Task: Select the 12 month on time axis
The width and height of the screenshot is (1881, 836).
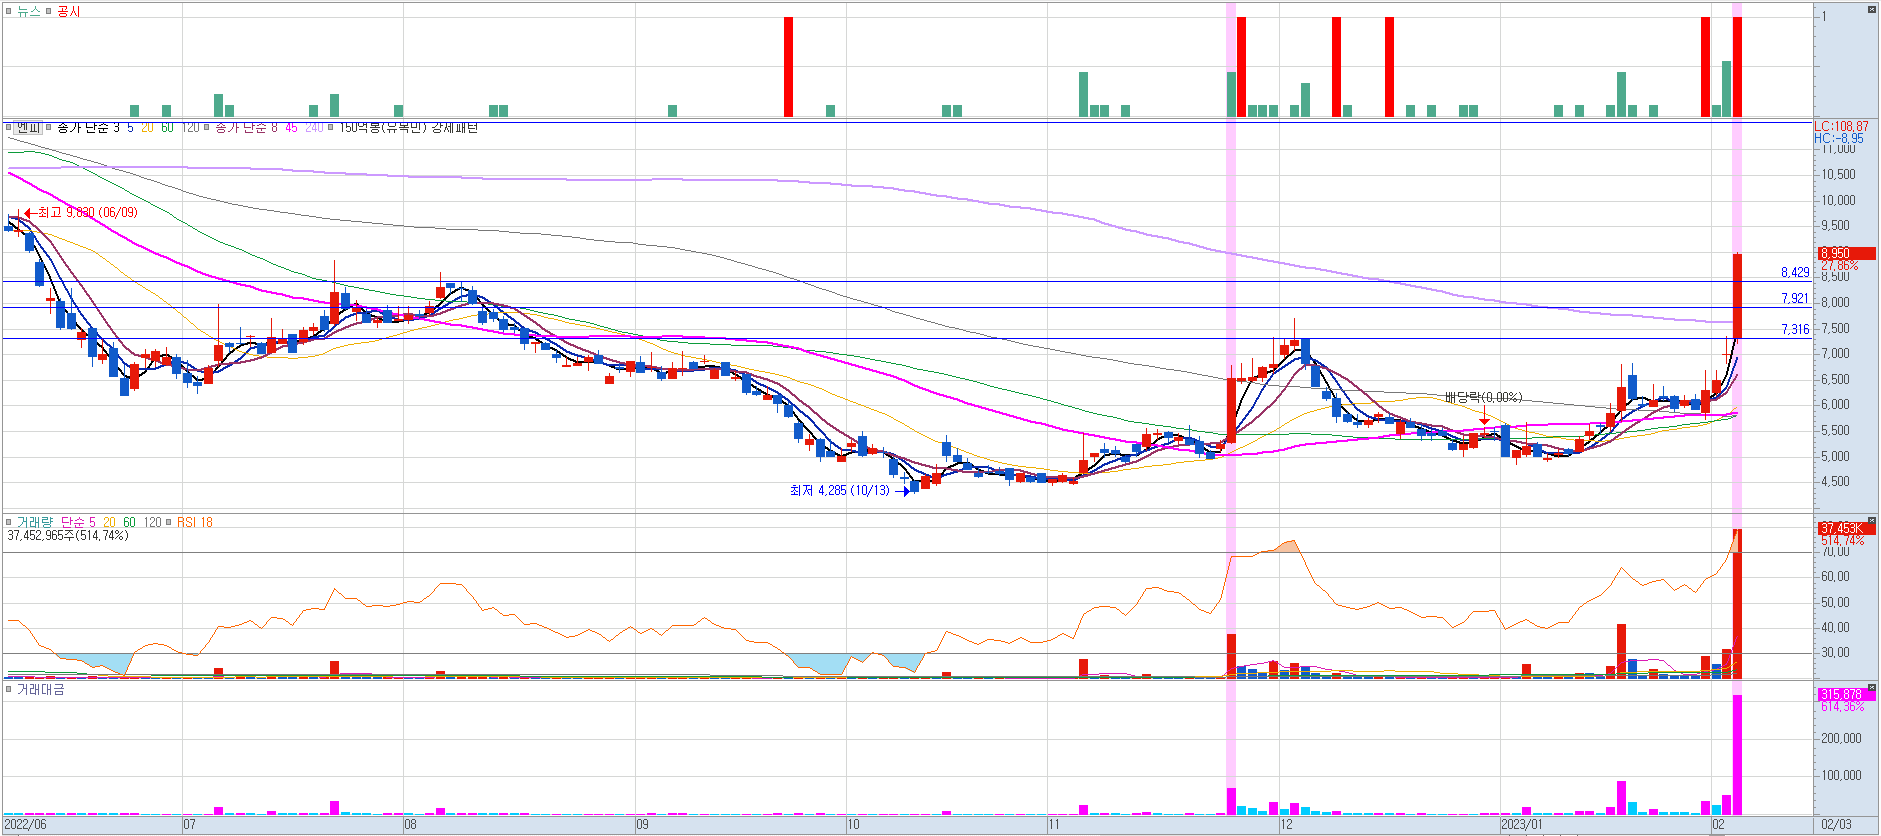Action: [1286, 824]
